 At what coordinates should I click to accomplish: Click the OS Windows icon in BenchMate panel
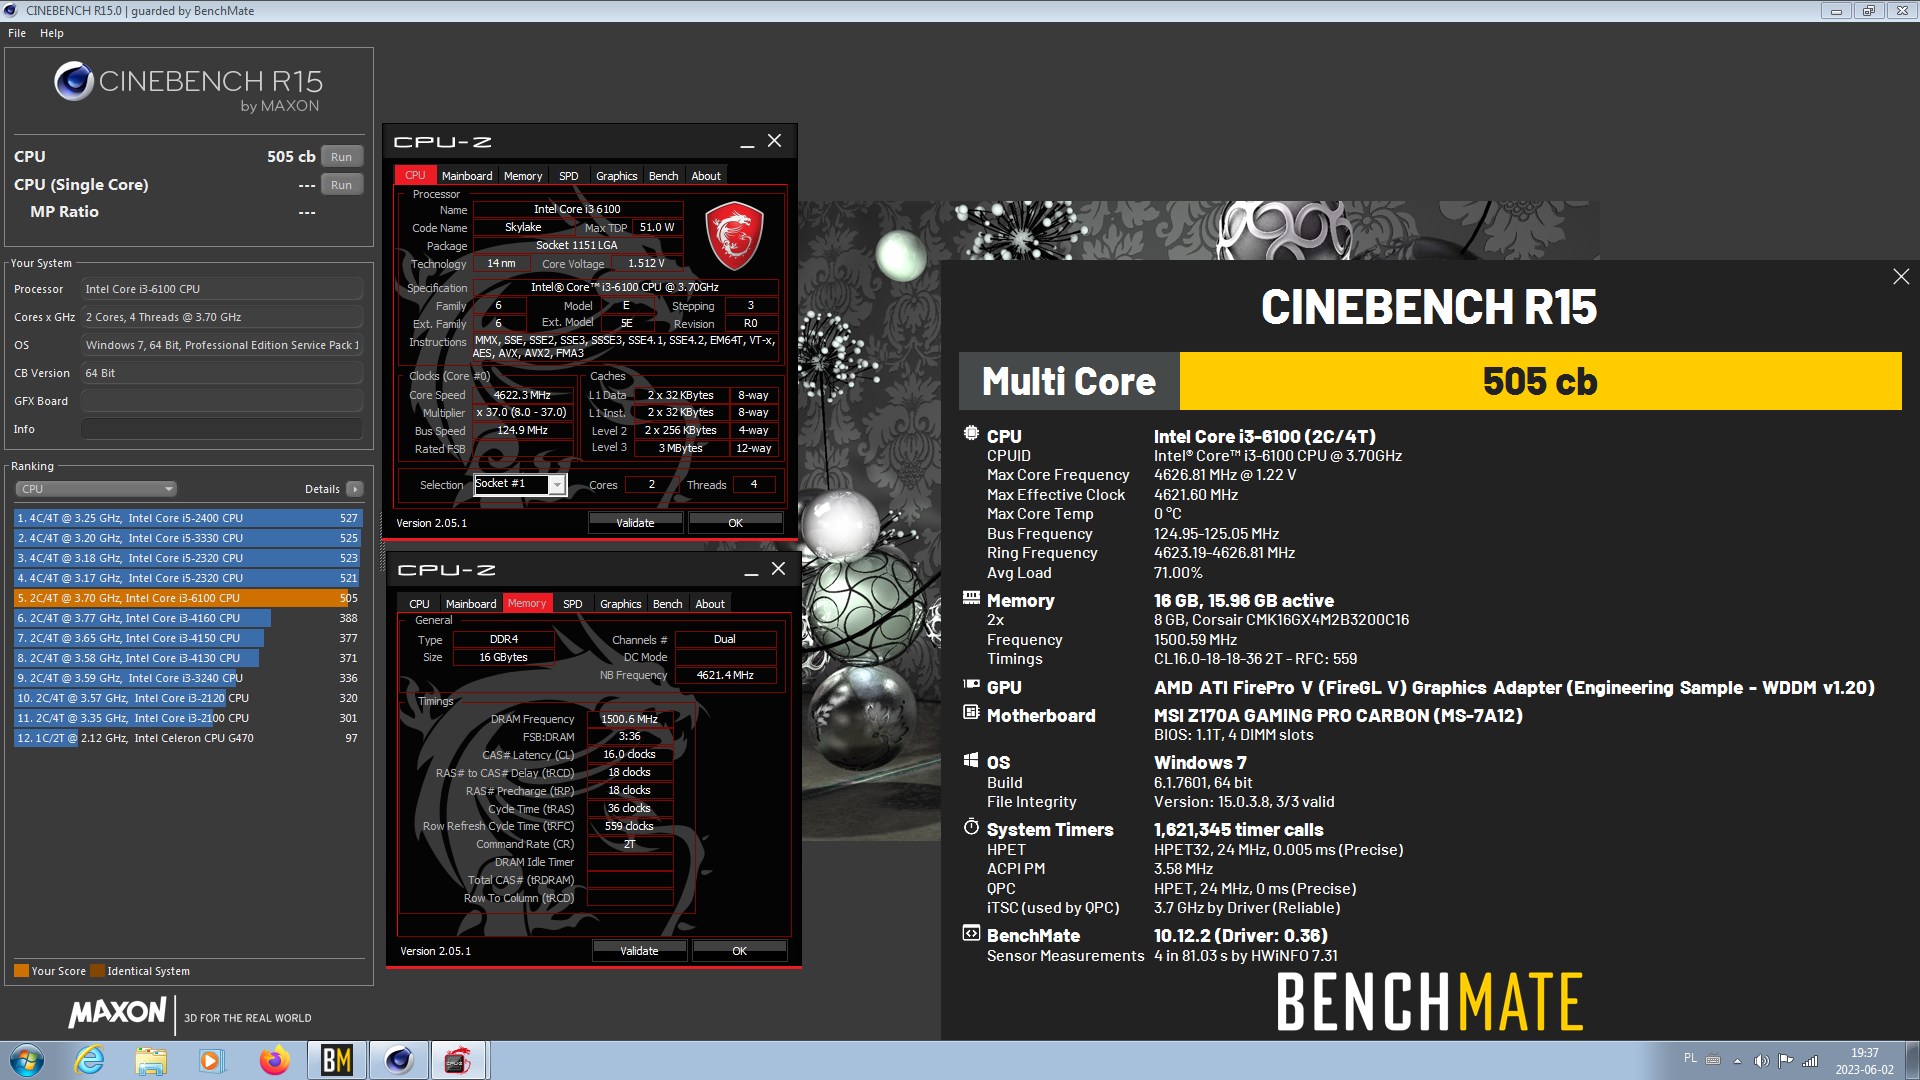971,760
